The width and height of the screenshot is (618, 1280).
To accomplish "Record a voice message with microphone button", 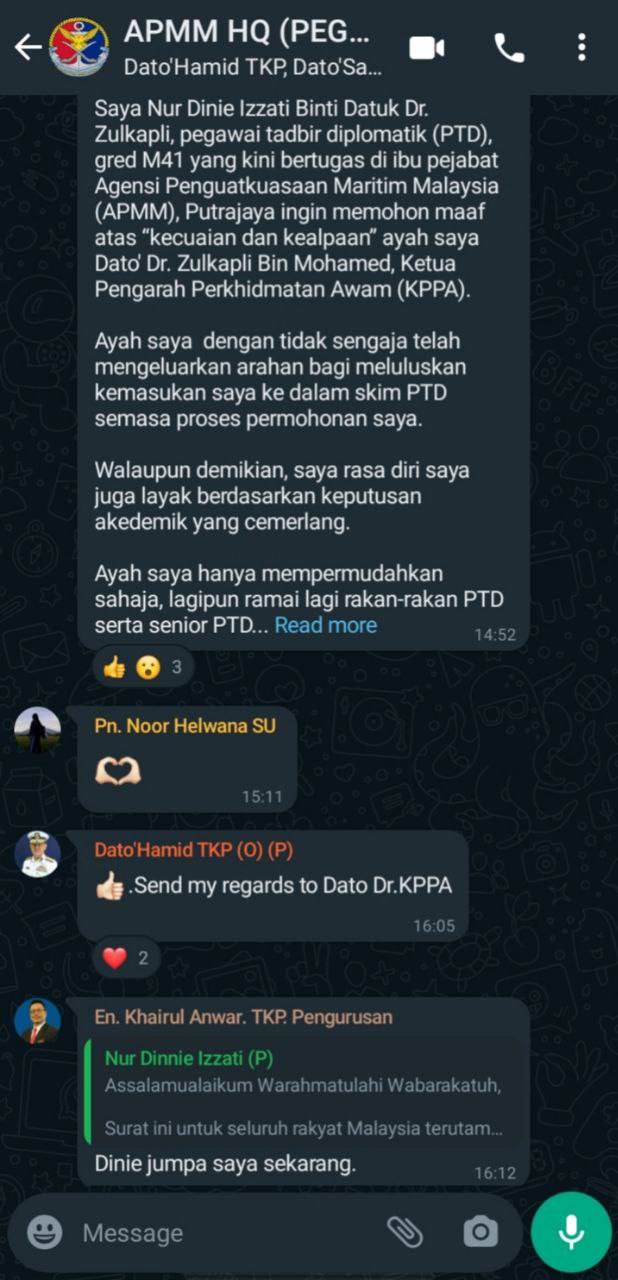I will [x=571, y=1232].
